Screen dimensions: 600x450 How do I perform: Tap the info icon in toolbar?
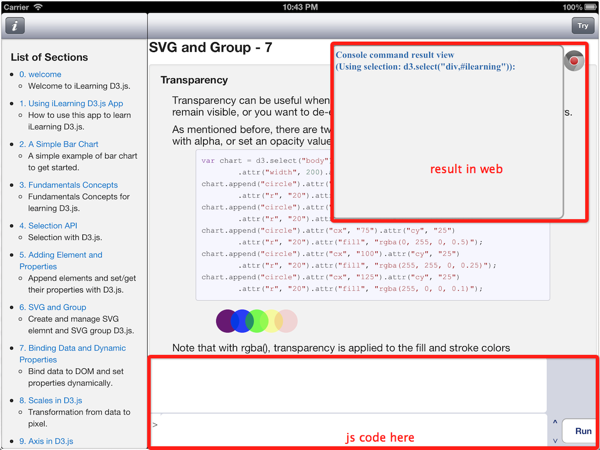click(x=15, y=26)
